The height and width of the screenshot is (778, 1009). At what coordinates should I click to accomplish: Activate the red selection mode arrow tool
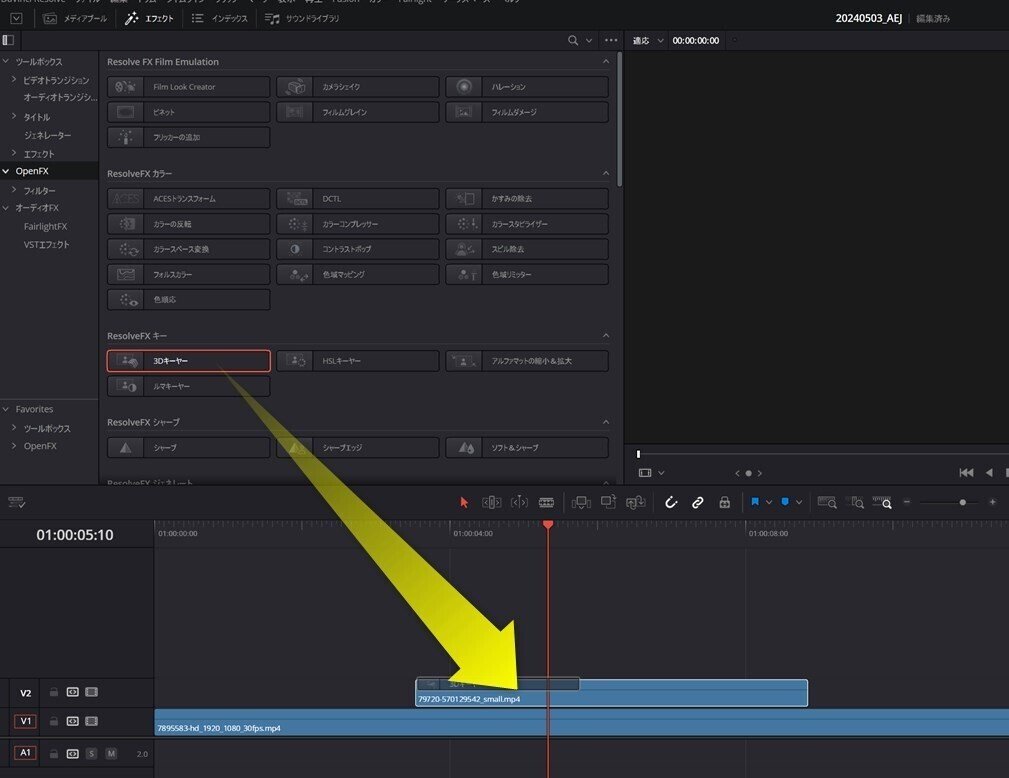pyautogui.click(x=464, y=503)
